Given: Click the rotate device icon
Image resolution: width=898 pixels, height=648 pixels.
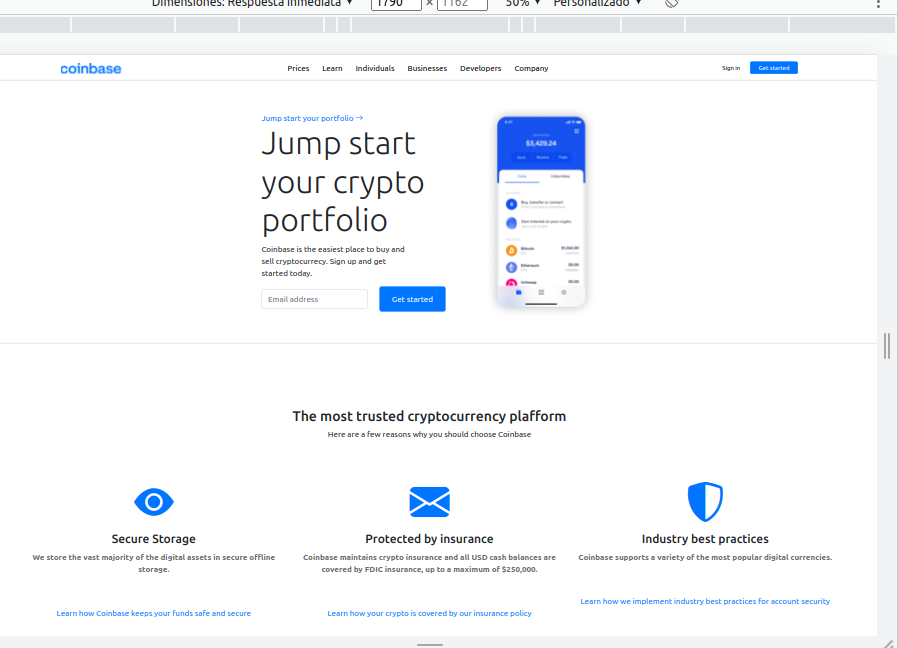Looking at the screenshot, I should (672, 3).
